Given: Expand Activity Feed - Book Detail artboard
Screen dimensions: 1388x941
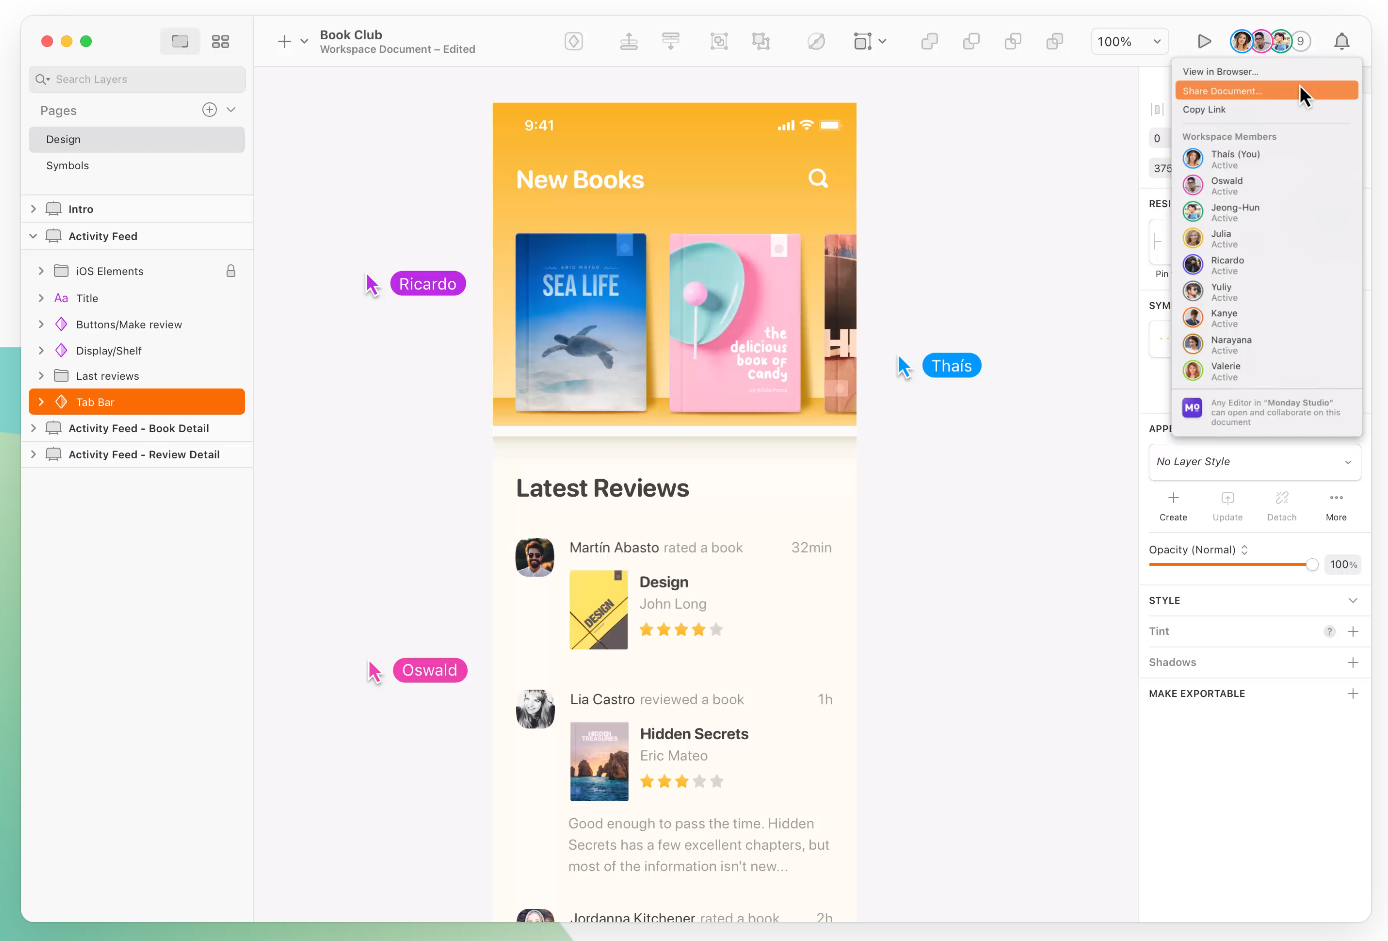Looking at the screenshot, I should click(x=33, y=428).
